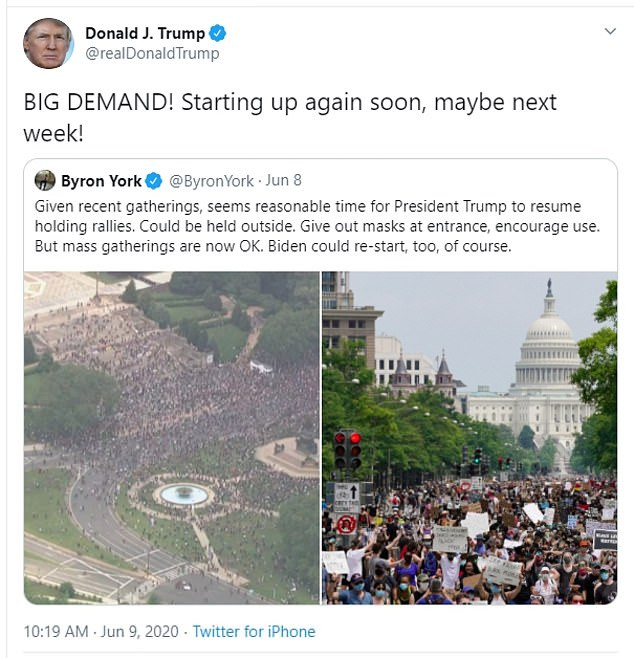Click the blue verified badge beside Donald J. Trump
This screenshot has height=658, width=634.
(217, 33)
